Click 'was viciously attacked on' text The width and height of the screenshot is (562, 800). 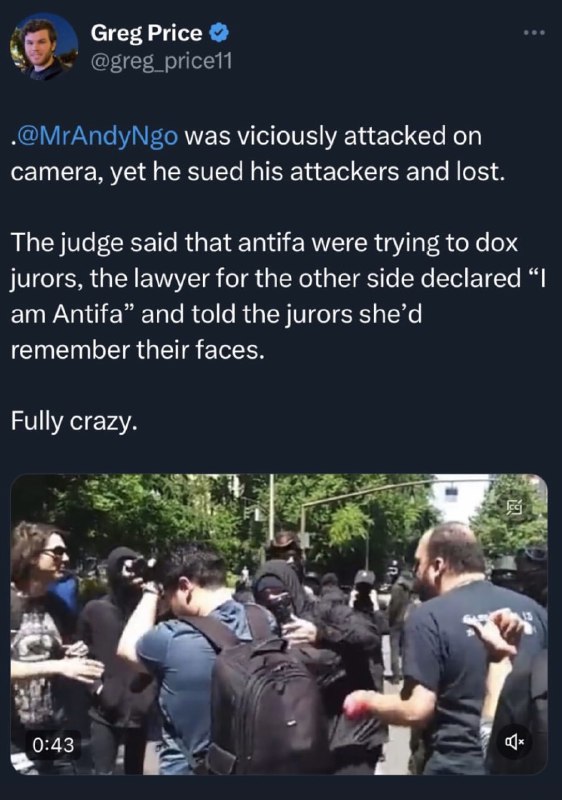[333, 136]
